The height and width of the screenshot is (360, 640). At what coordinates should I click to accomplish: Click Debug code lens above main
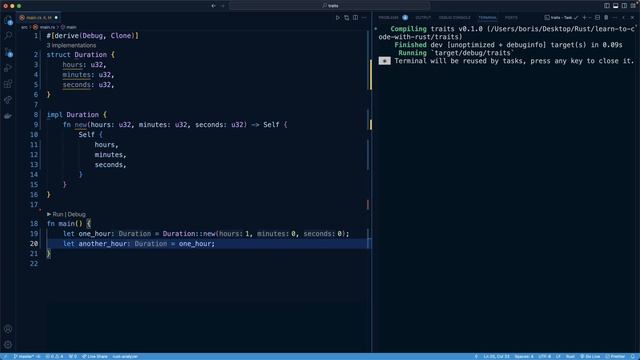(77, 214)
